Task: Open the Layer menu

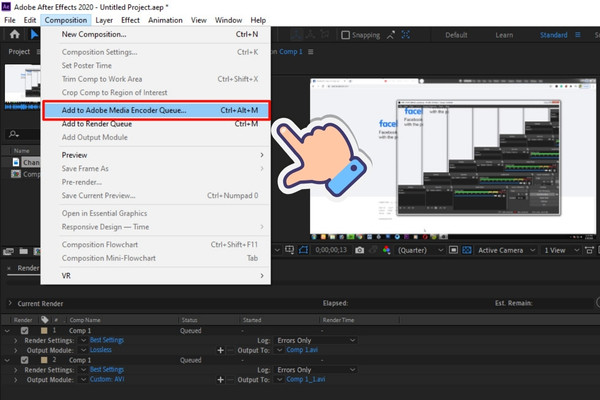Action: tap(104, 20)
